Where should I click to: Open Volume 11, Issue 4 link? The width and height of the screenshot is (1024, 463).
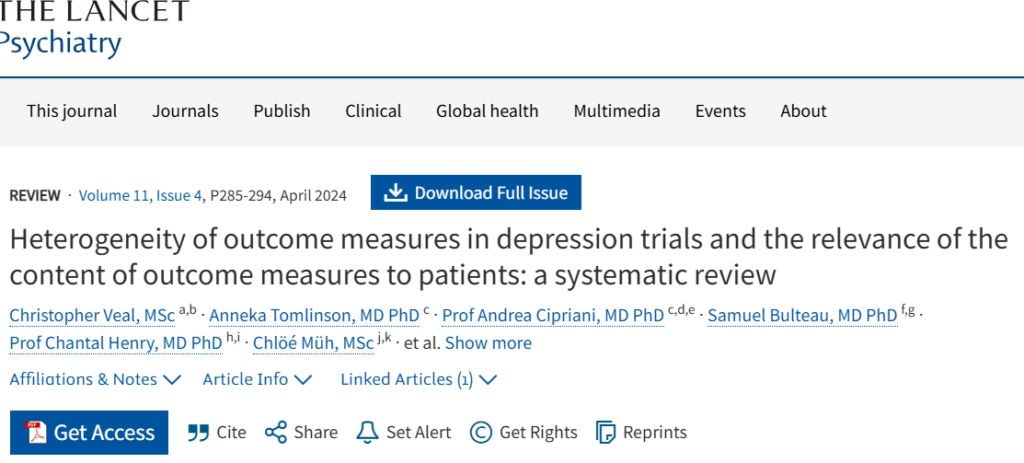pyautogui.click(x=140, y=195)
